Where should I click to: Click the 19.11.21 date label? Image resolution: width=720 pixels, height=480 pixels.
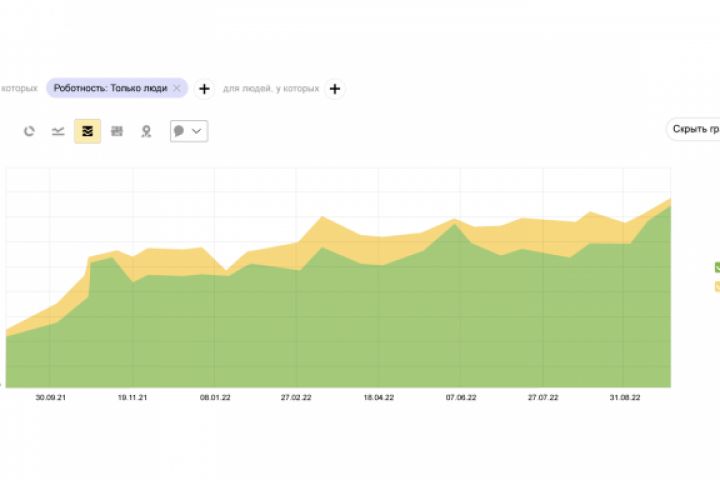(x=133, y=397)
